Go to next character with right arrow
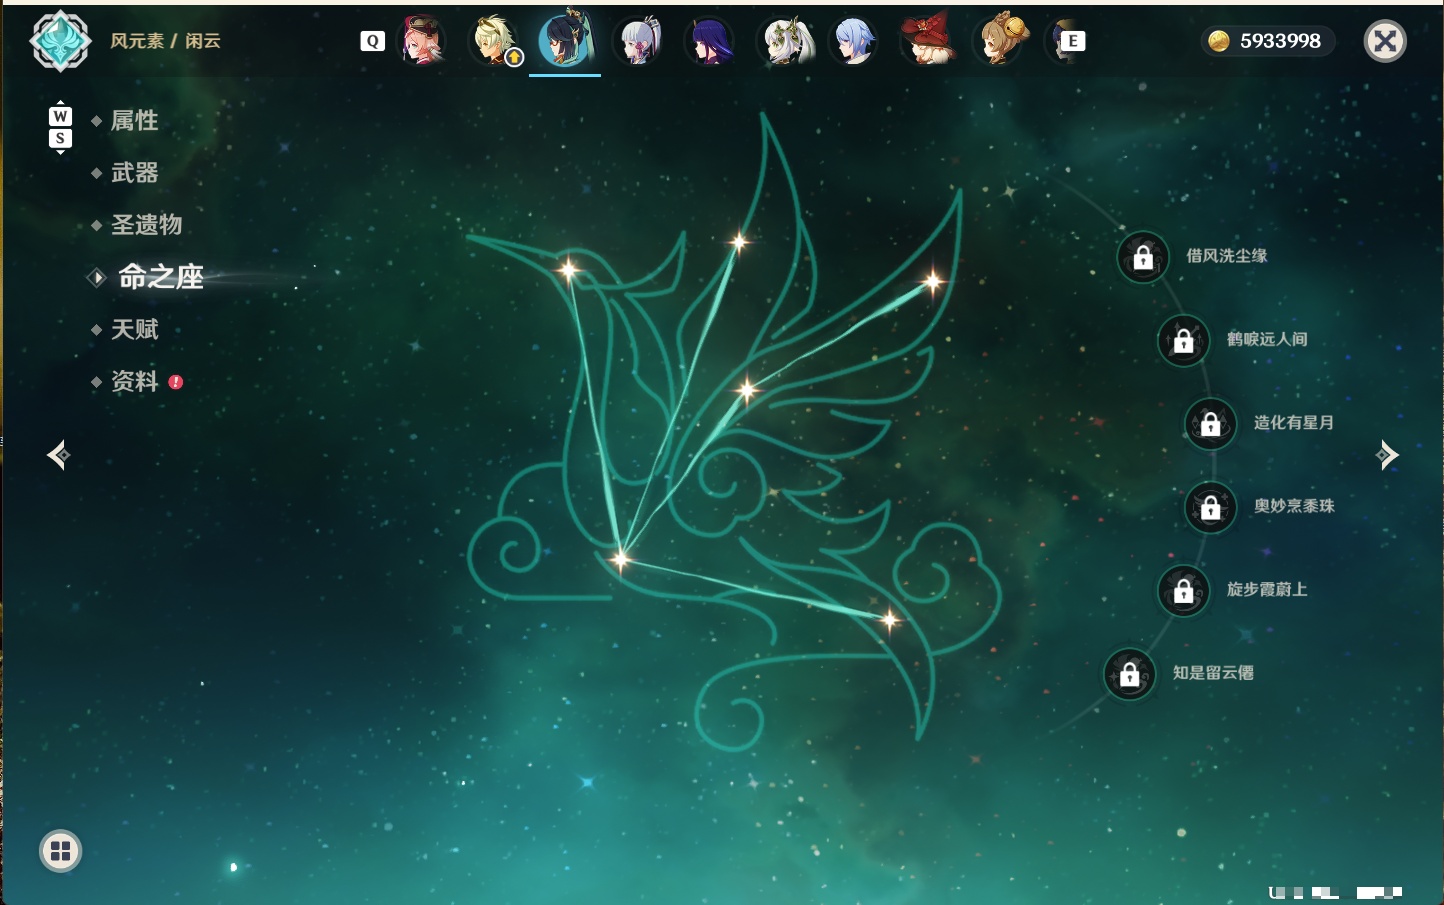The image size is (1444, 905). [x=1387, y=455]
